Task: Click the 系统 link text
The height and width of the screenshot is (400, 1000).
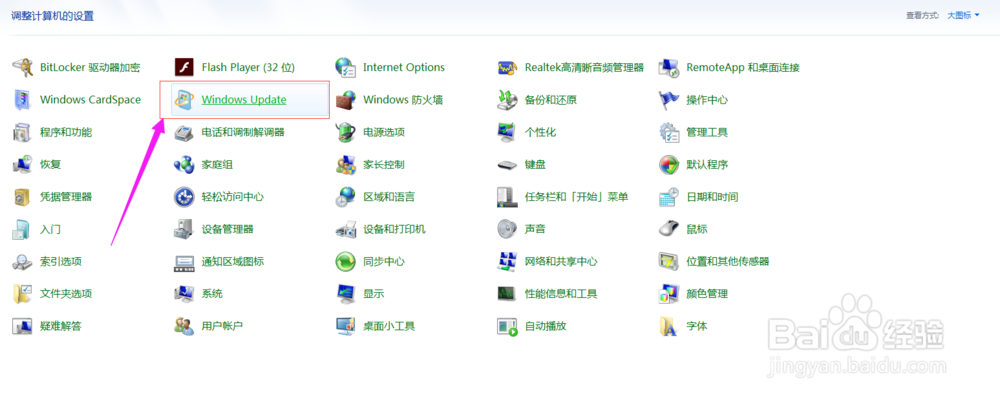Action: coord(212,294)
